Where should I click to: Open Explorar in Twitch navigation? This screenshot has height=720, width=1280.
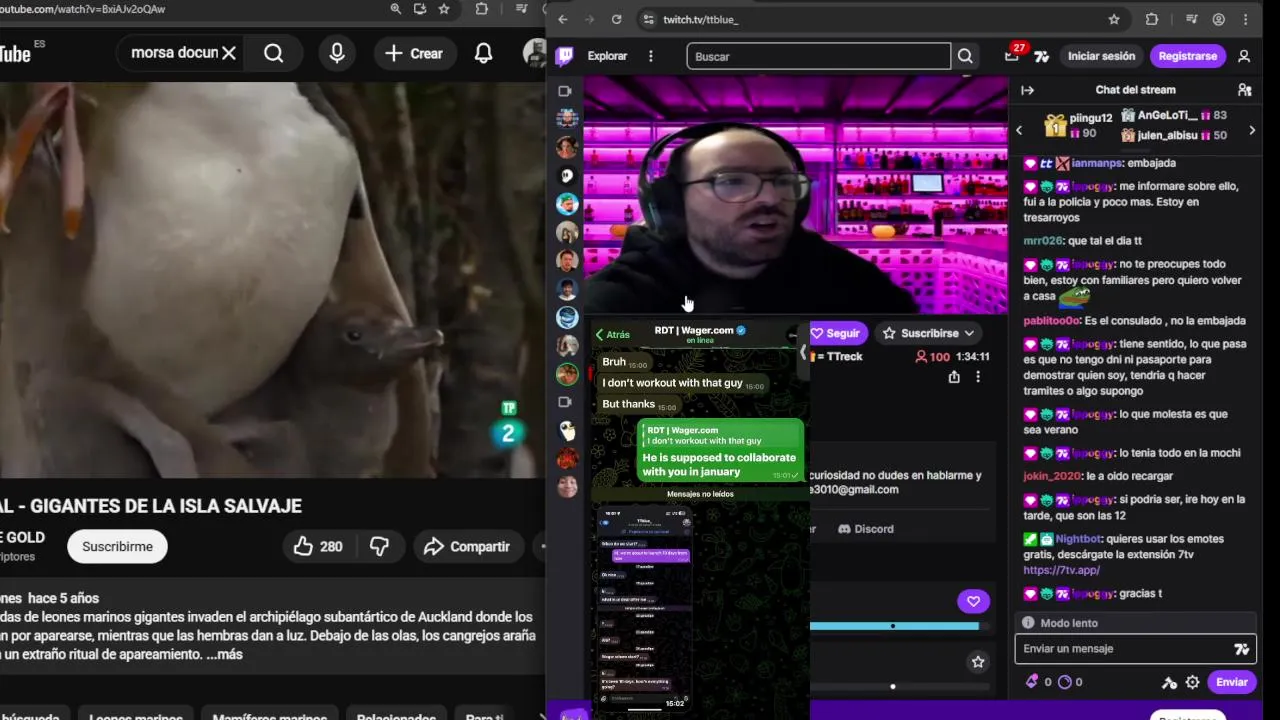pos(607,56)
